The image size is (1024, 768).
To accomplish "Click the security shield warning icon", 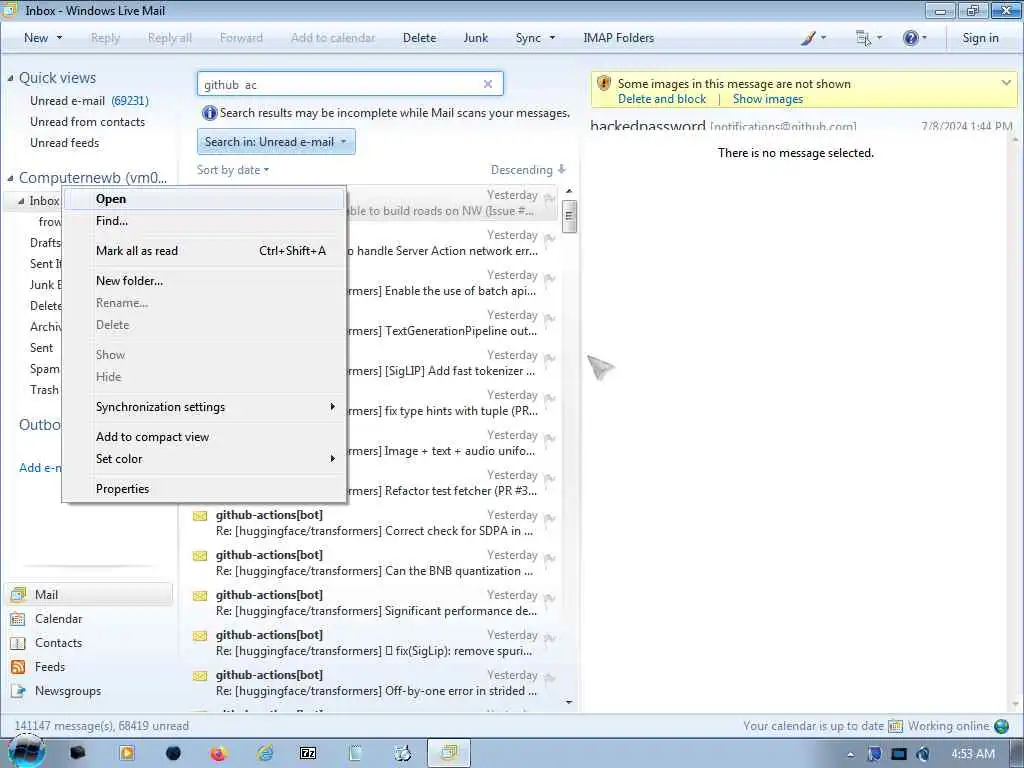I will pyautogui.click(x=604, y=84).
